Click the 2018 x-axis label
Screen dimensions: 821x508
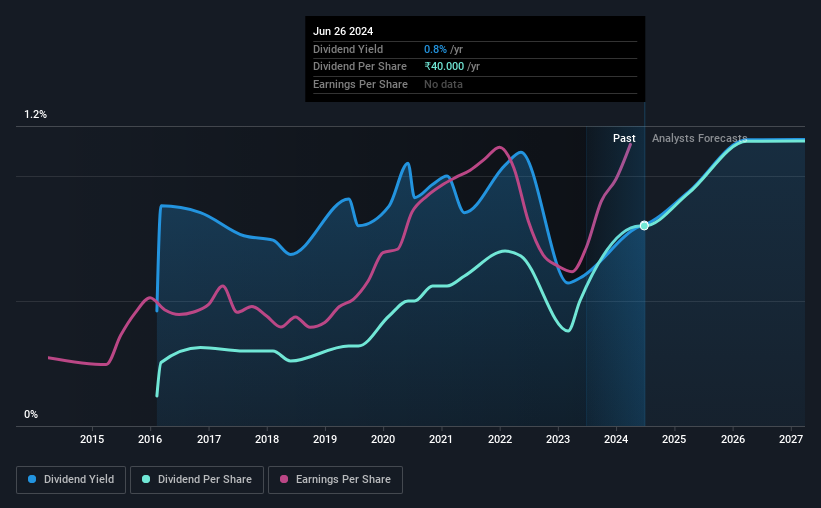click(x=267, y=439)
